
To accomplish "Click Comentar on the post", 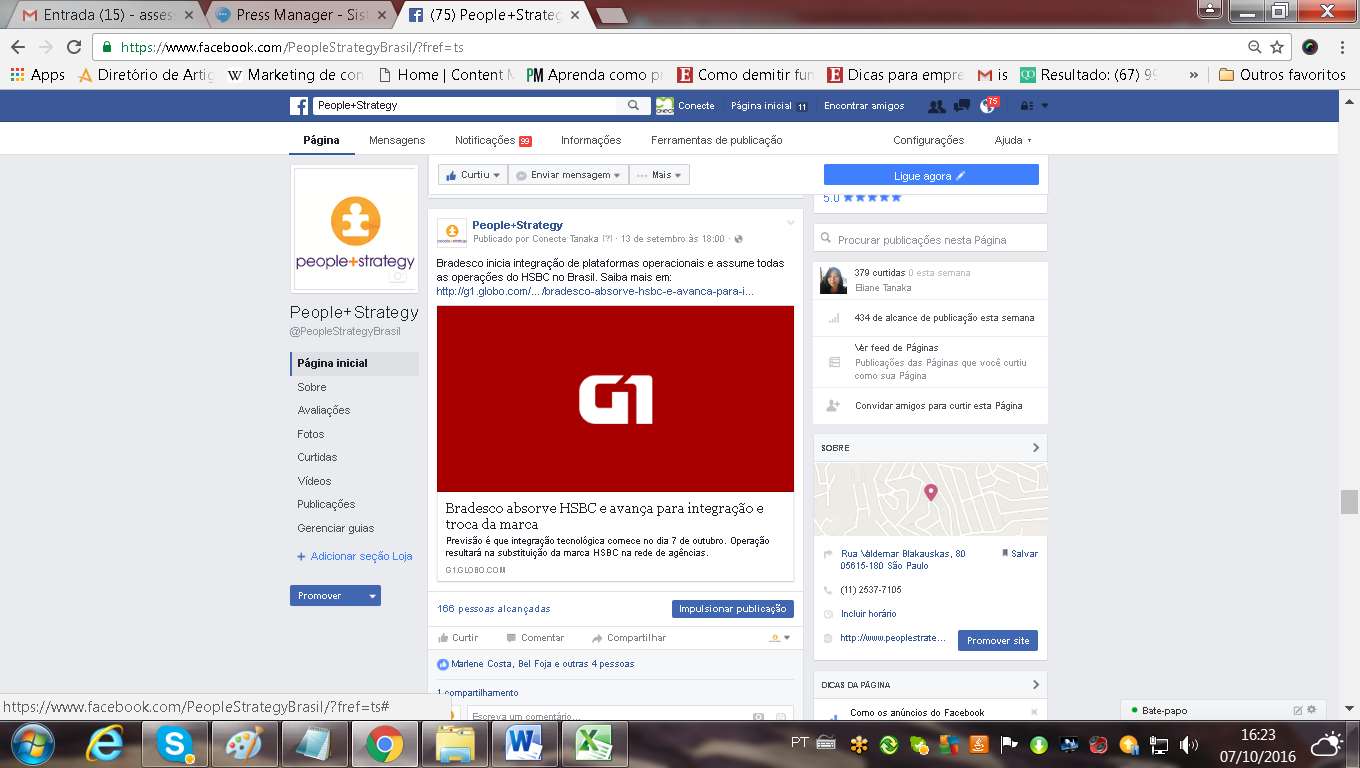I will pos(535,638).
